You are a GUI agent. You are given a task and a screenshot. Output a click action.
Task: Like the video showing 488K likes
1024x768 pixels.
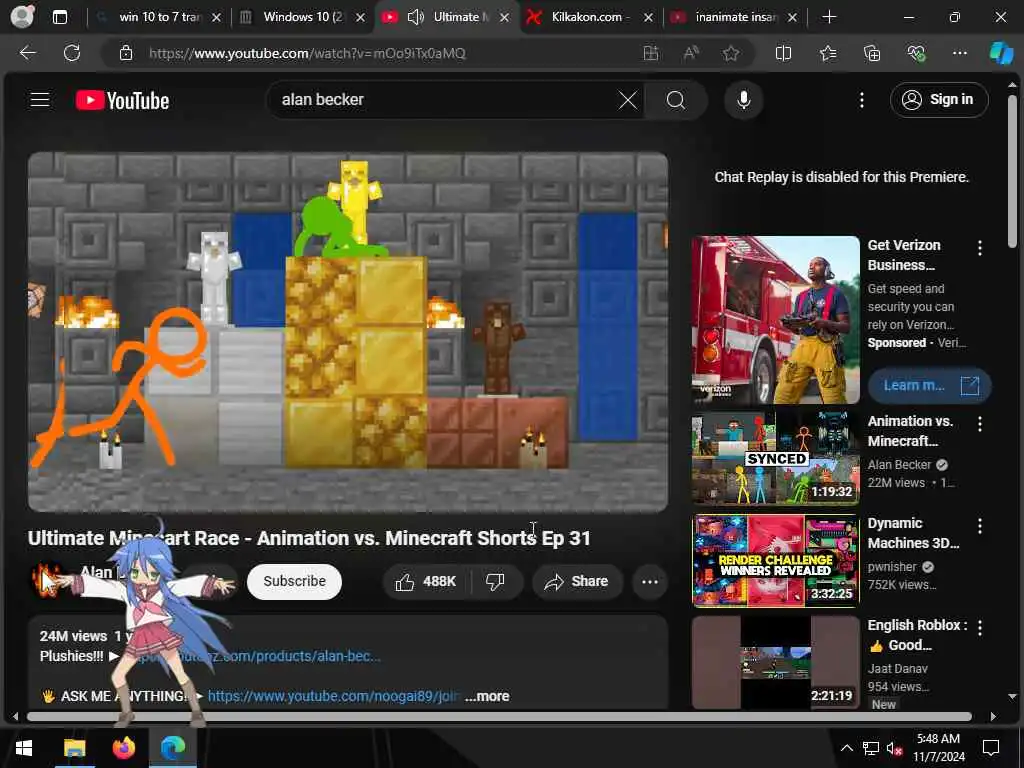click(426, 581)
